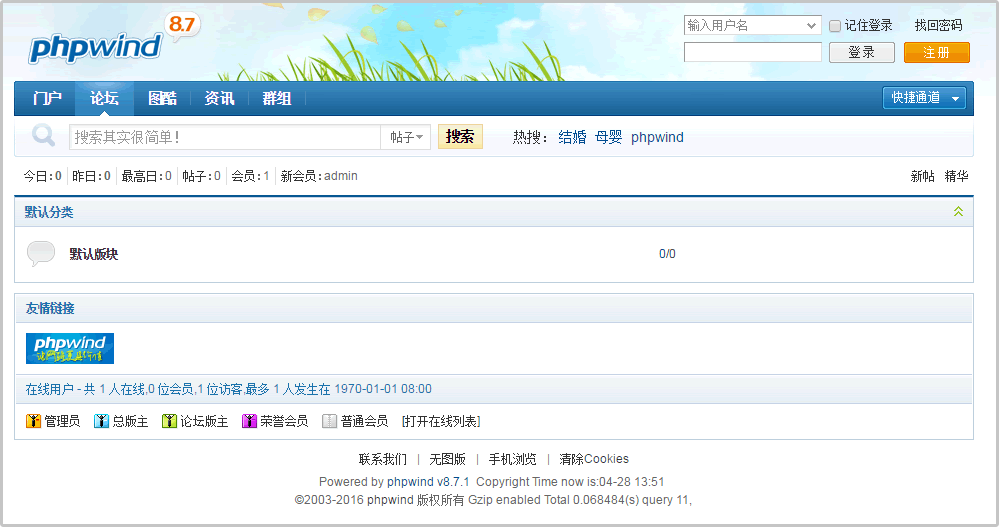
Task: Click the 最高日:0 statistic
Action: click(147, 176)
